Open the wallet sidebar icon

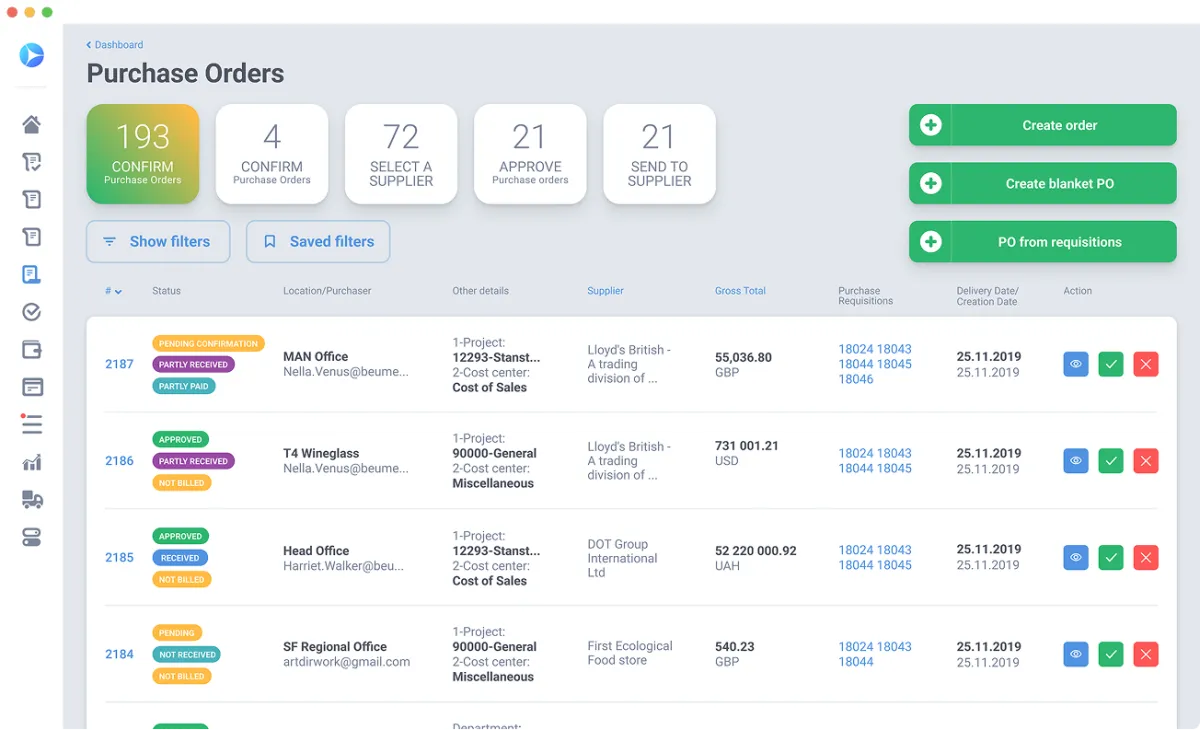tap(32, 350)
